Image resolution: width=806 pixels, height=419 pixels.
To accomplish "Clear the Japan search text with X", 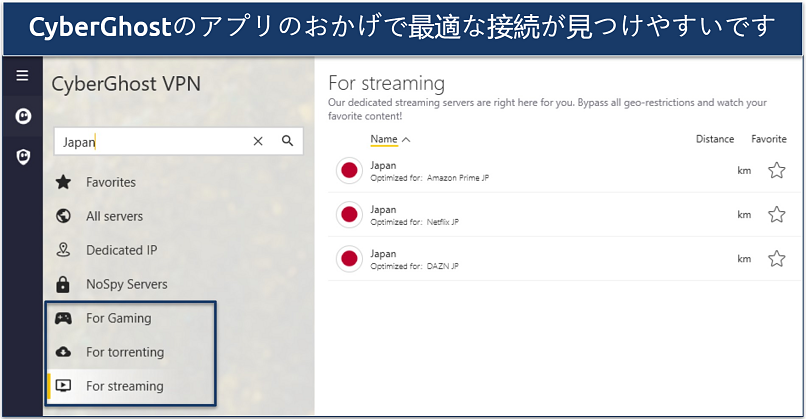I will pyautogui.click(x=258, y=142).
